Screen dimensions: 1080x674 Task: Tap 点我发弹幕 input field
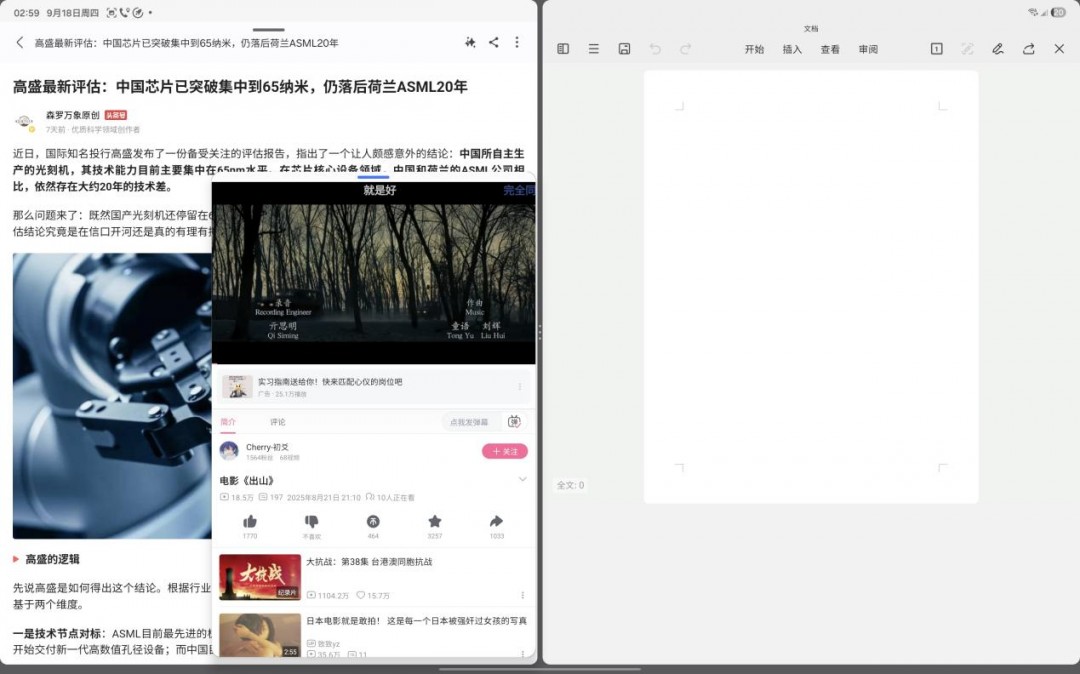(470, 422)
